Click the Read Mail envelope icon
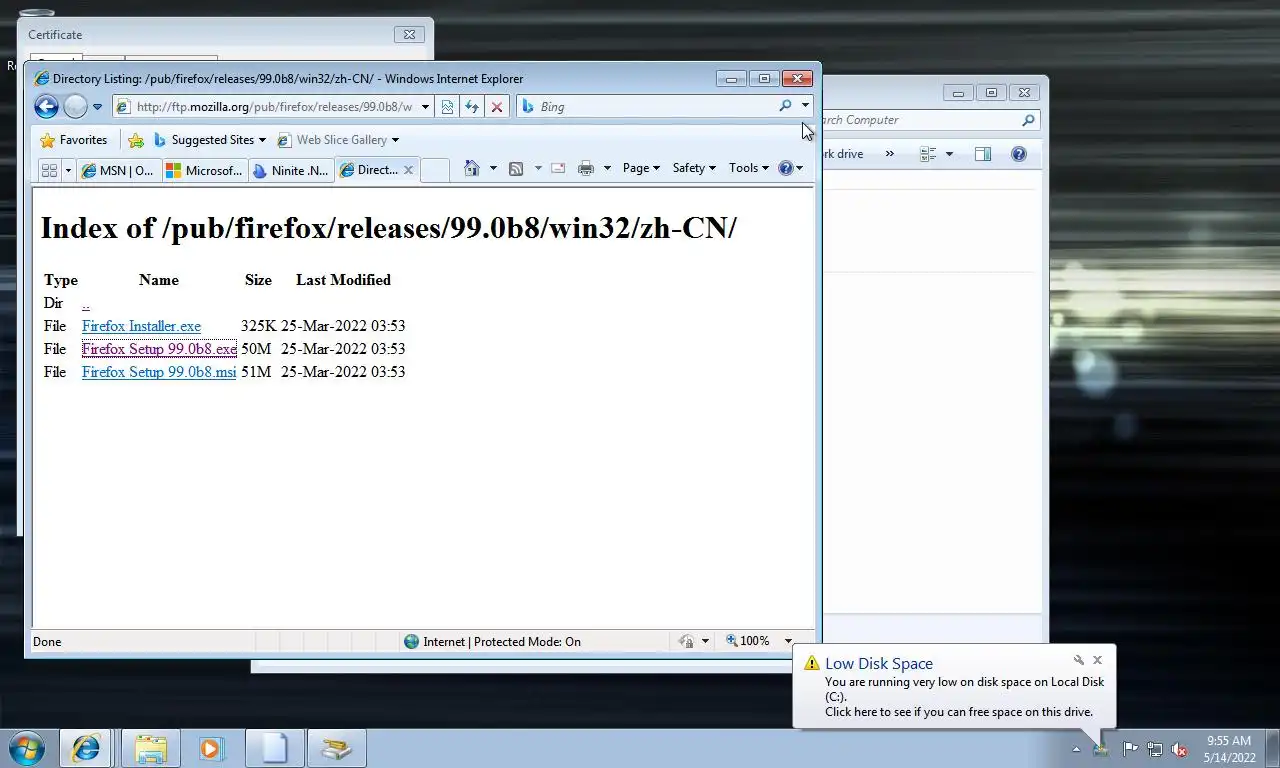Screen dimensions: 1280x768 [558, 168]
